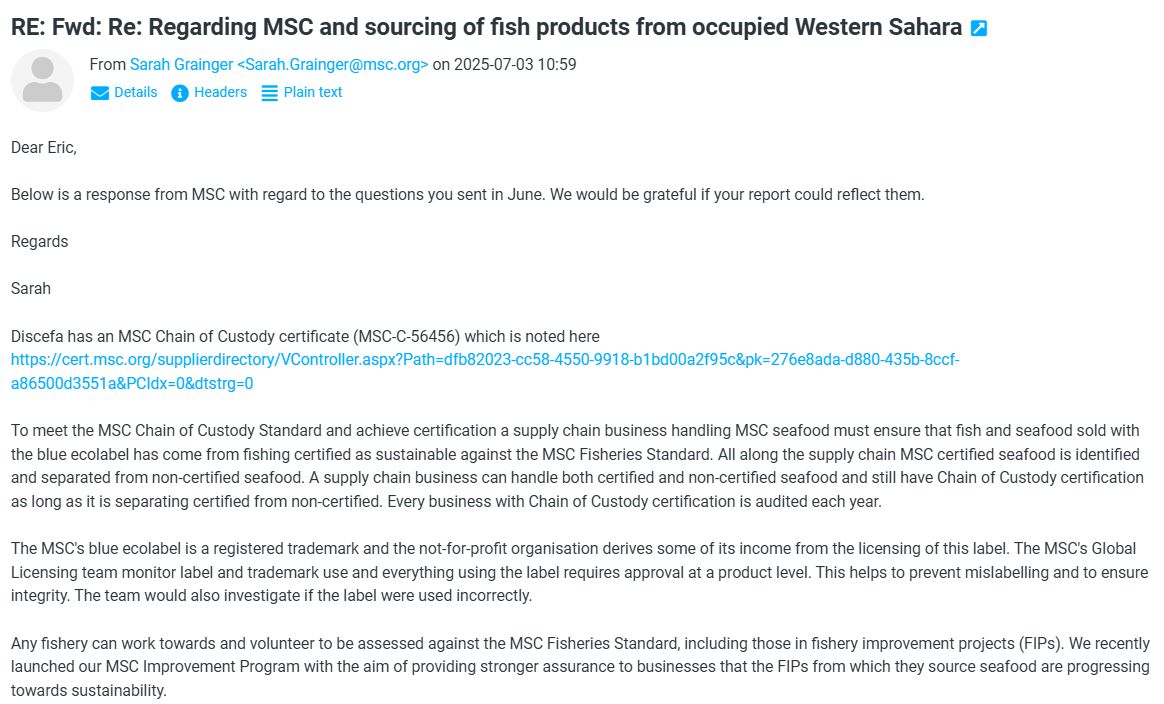Open Sarah Grainger sender name link

coord(181,65)
